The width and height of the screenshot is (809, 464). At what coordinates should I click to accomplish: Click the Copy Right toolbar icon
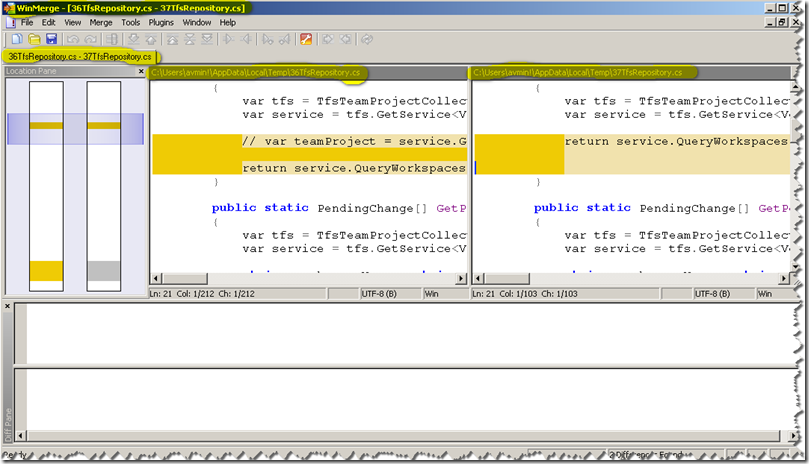click(229, 39)
